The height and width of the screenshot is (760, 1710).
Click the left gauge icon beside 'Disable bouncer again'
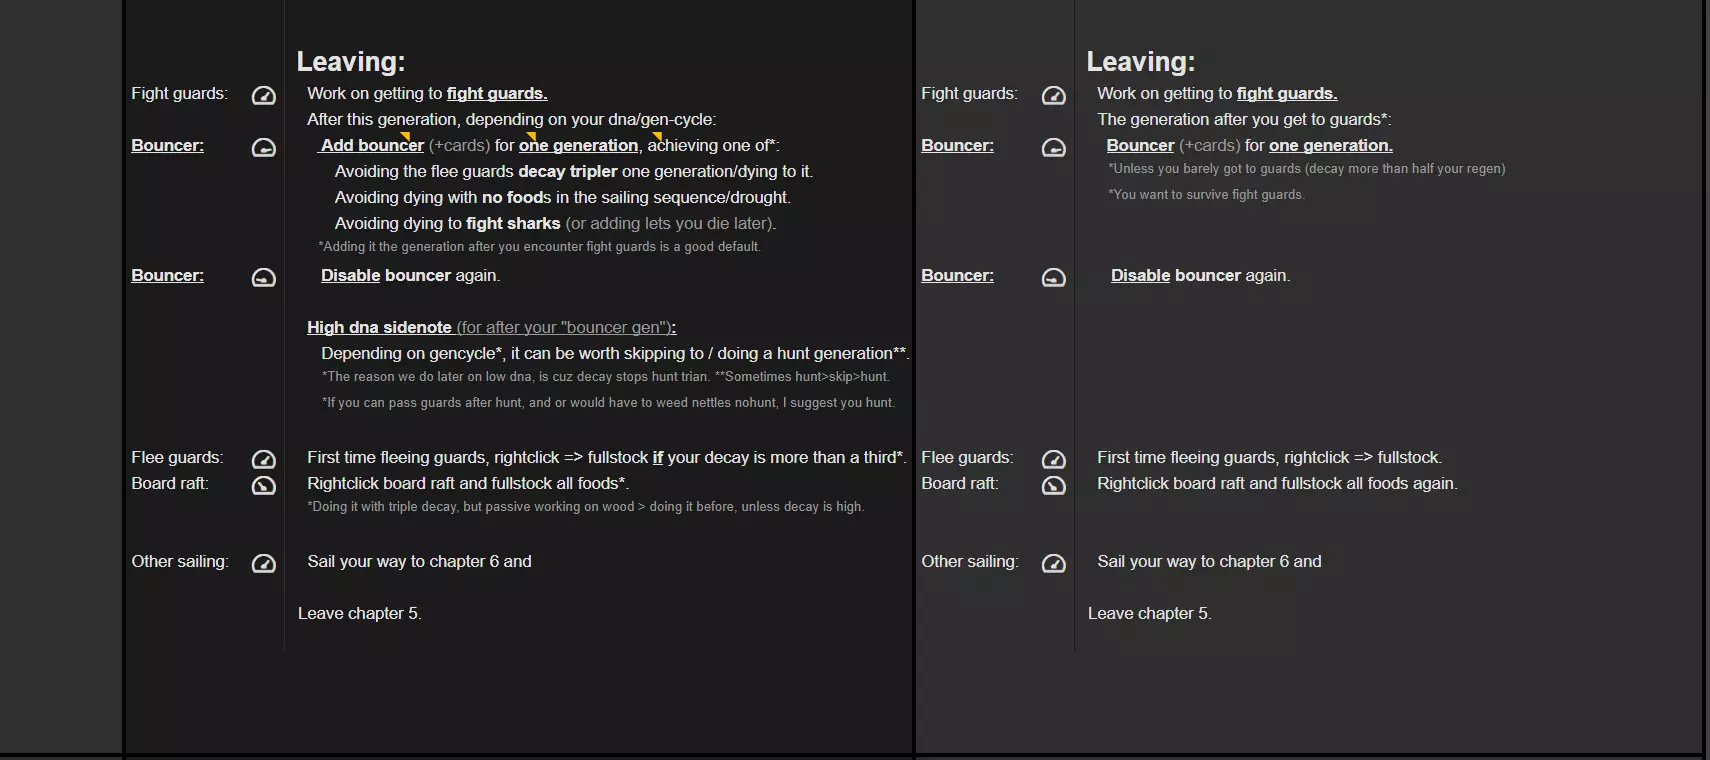pos(263,277)
